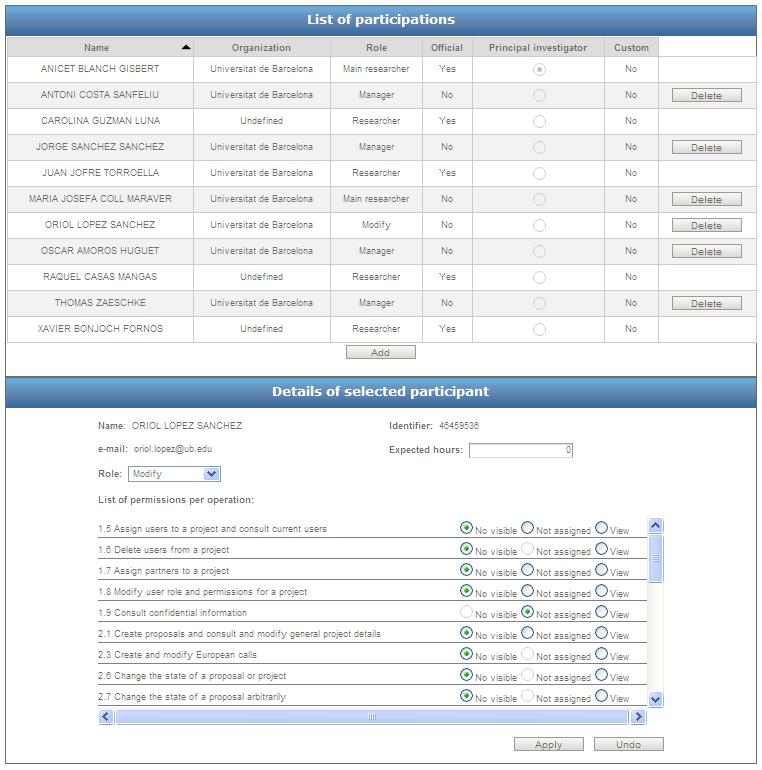Image resolution: width=762 pixels, height=770 pixels.
Task: Click the horizontal scrollbar thumb
Action: coord(371,717)
